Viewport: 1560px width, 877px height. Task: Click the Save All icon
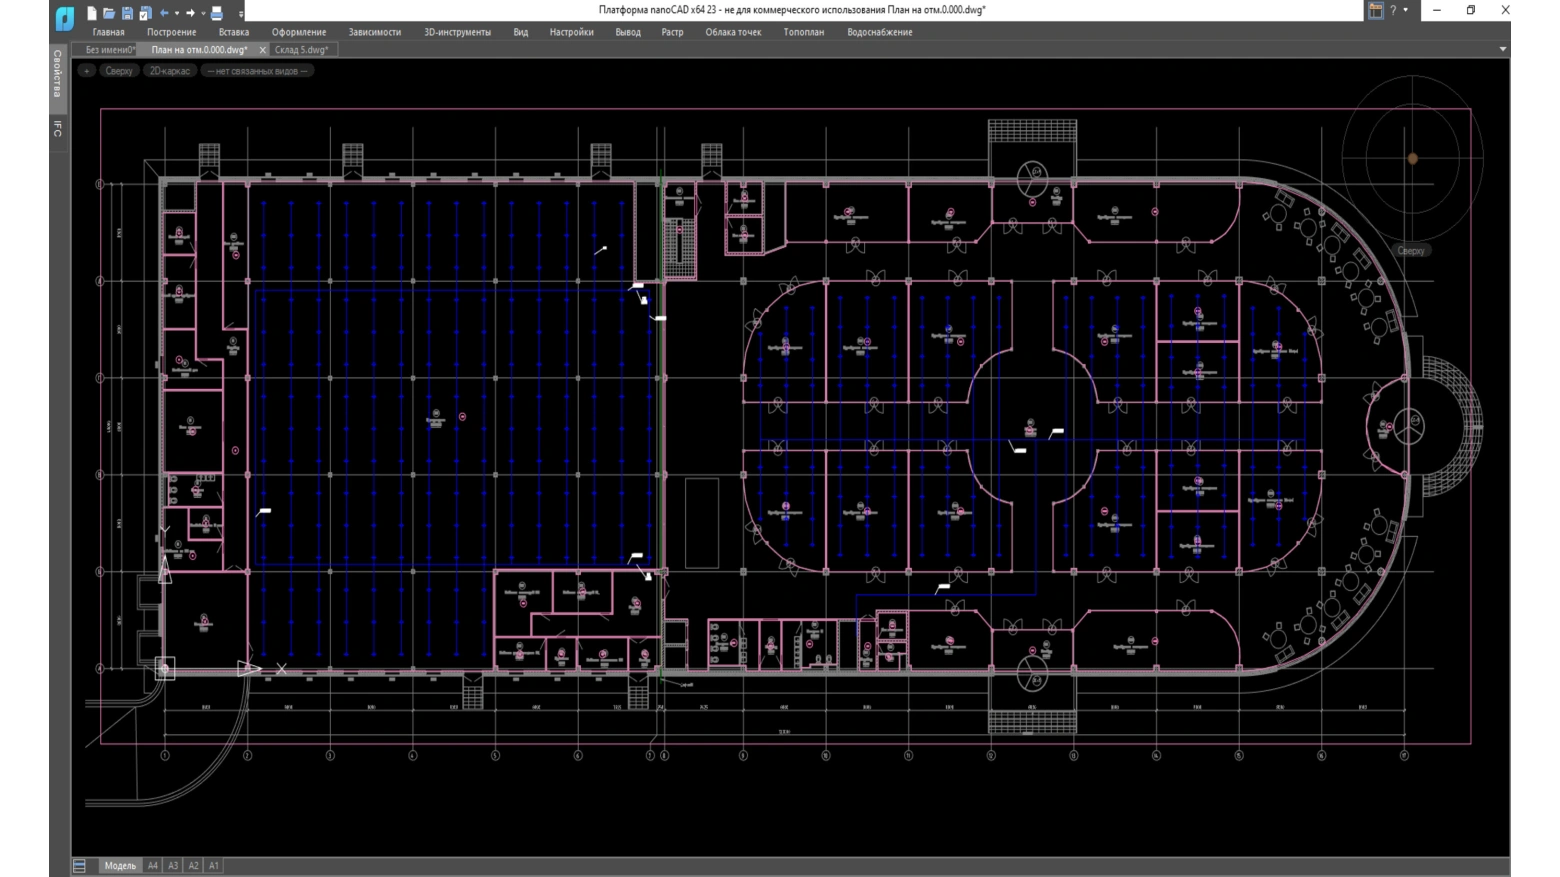[x=145, y=13]
